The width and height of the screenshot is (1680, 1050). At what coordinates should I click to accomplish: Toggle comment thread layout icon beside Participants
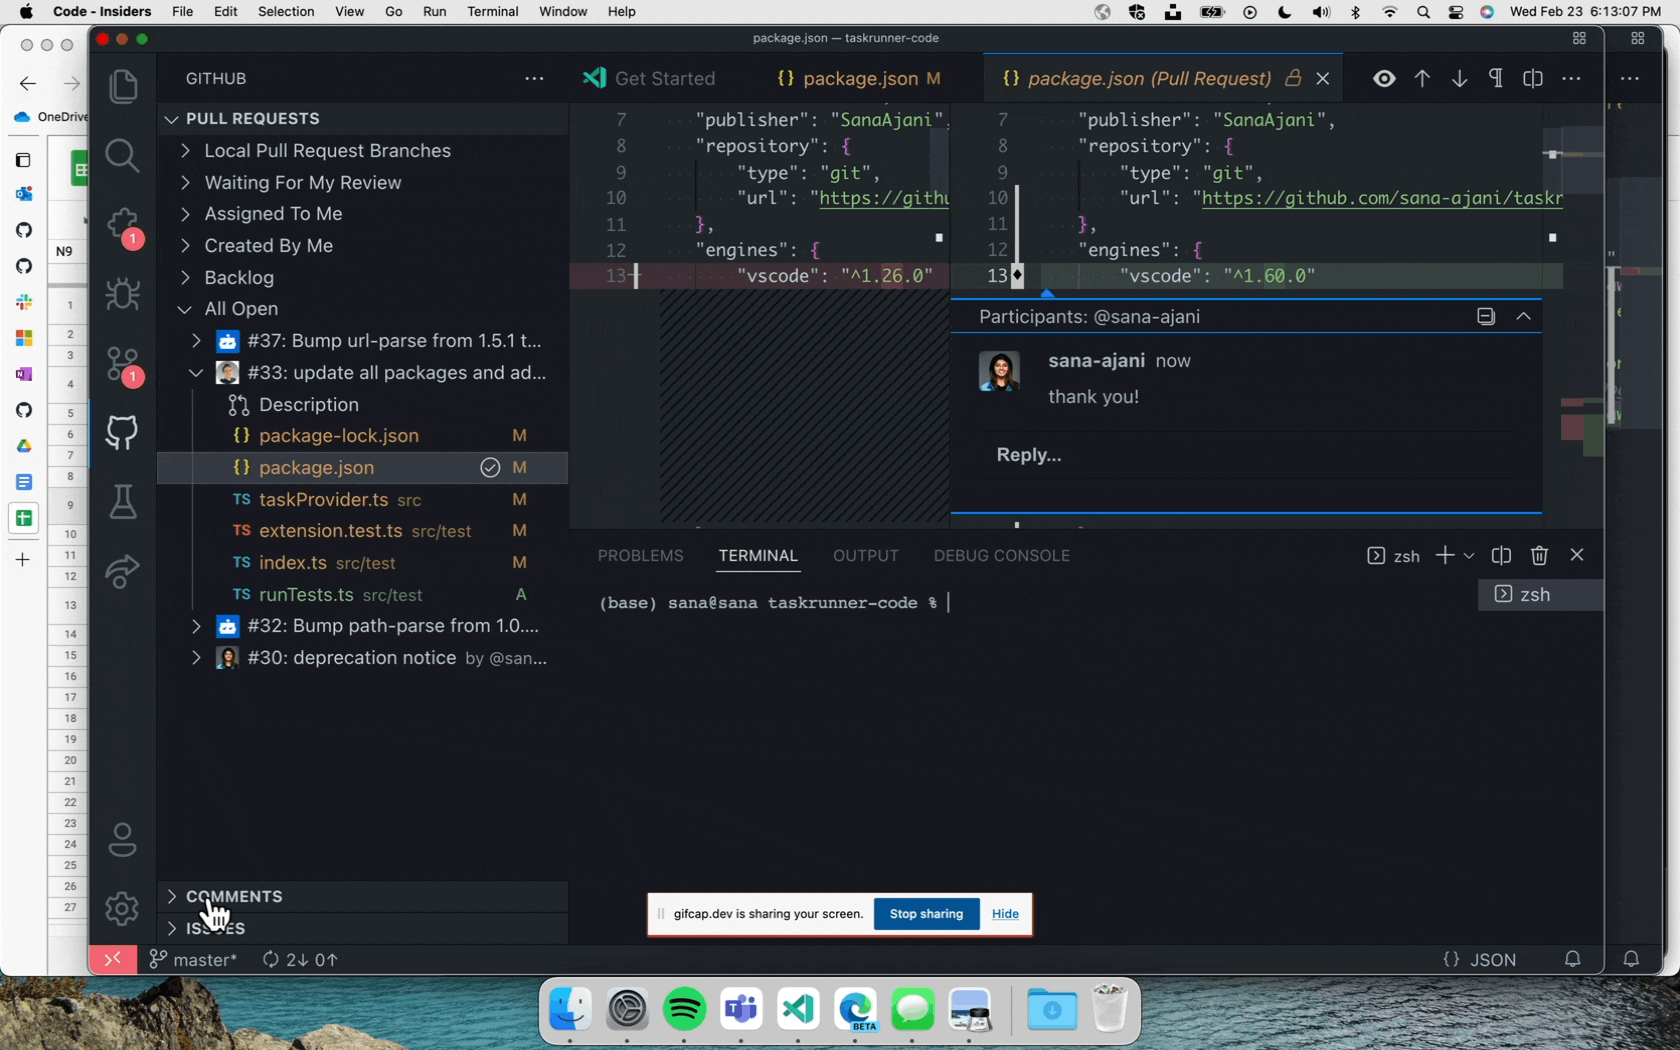1486,316
